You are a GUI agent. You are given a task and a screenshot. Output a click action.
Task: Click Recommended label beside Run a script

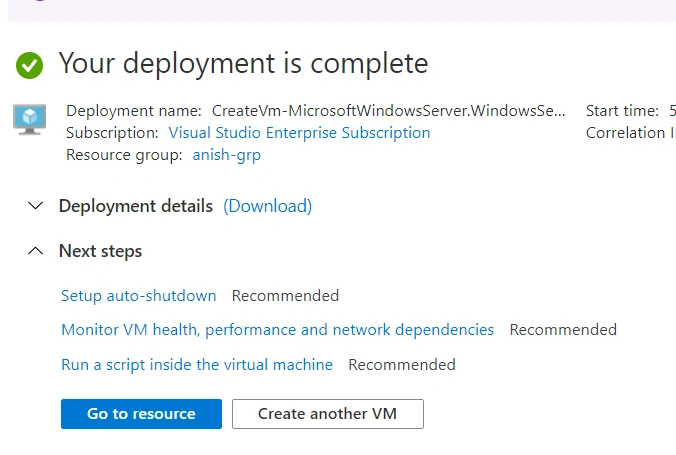(402, 365)
